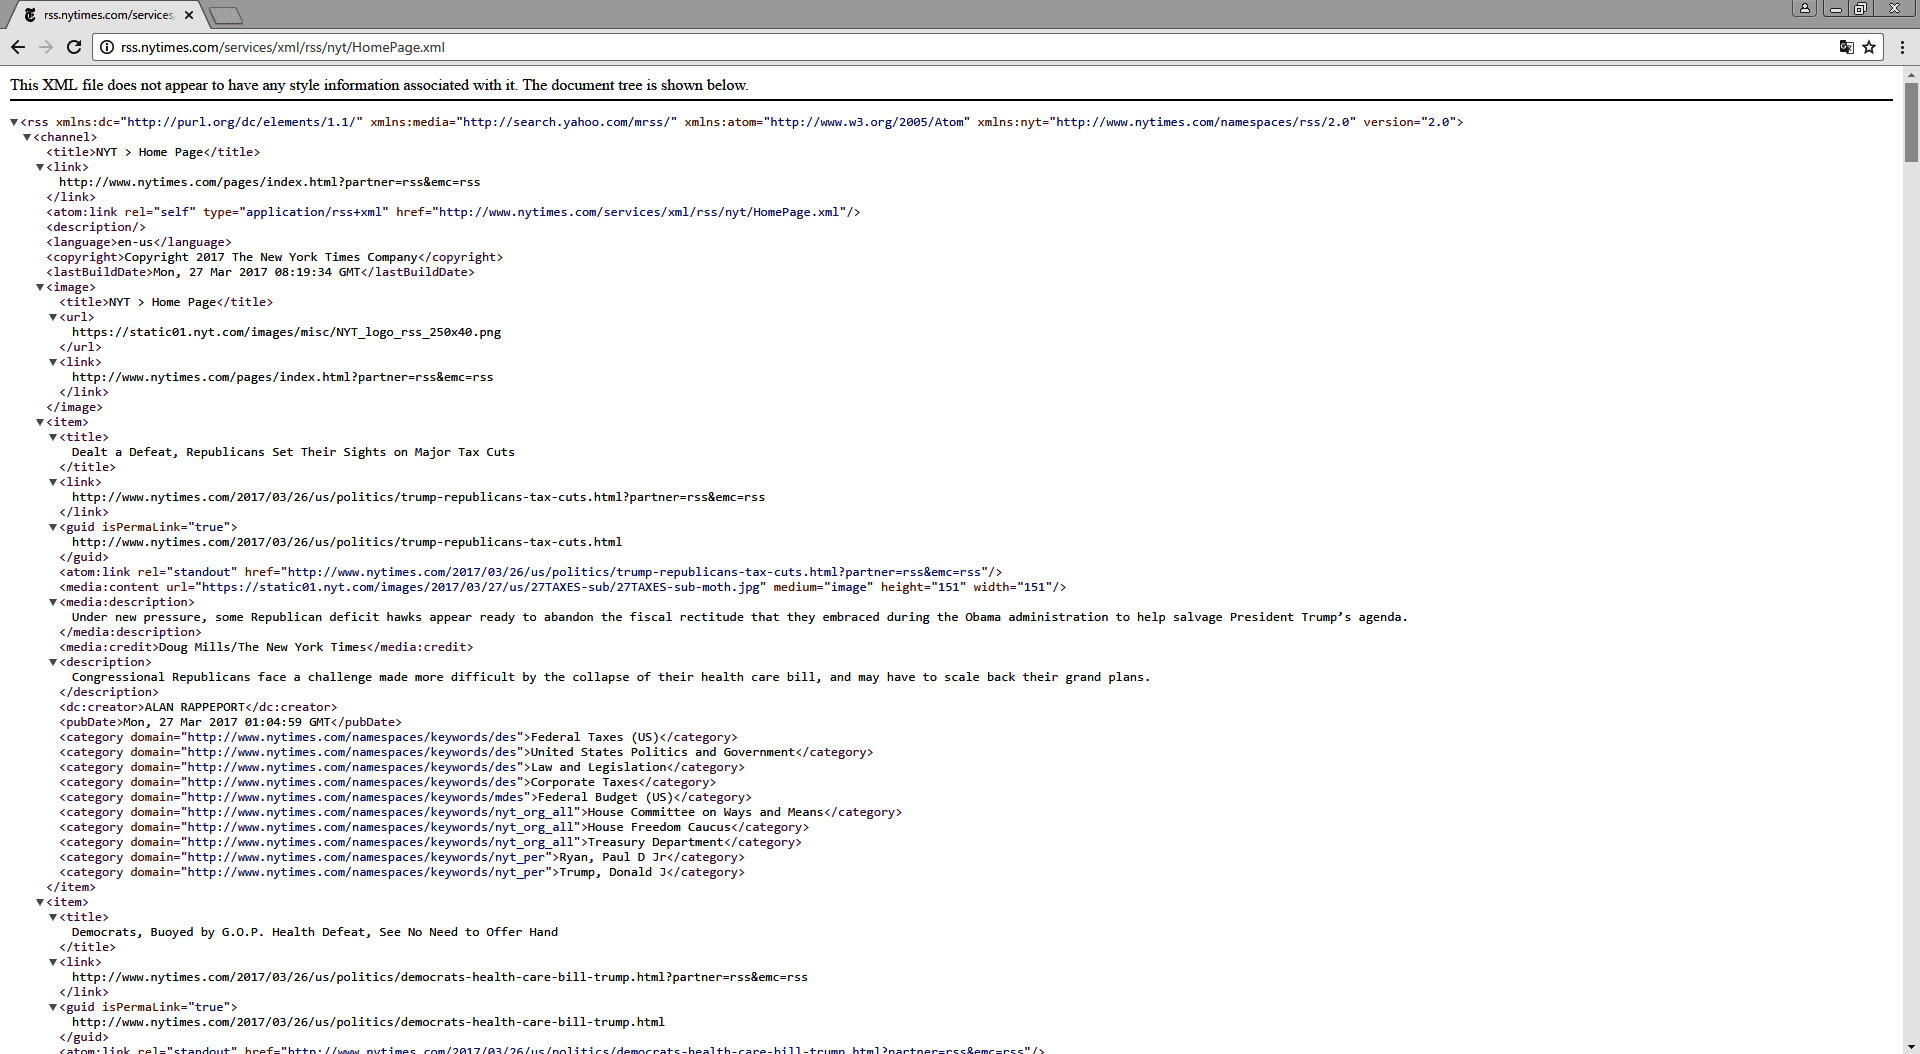This screenshot has height=1054, width=1920.
Task: Collapse the root rss element
Action: 14,122
